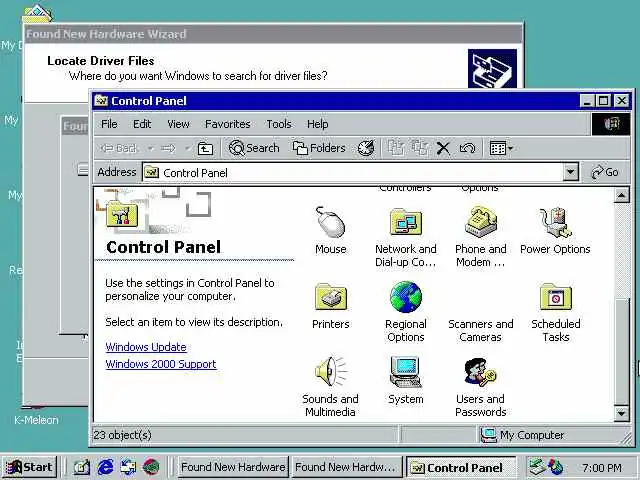Open the View menu
This screenshot has width=640, height=480.
tap(178, 124)
